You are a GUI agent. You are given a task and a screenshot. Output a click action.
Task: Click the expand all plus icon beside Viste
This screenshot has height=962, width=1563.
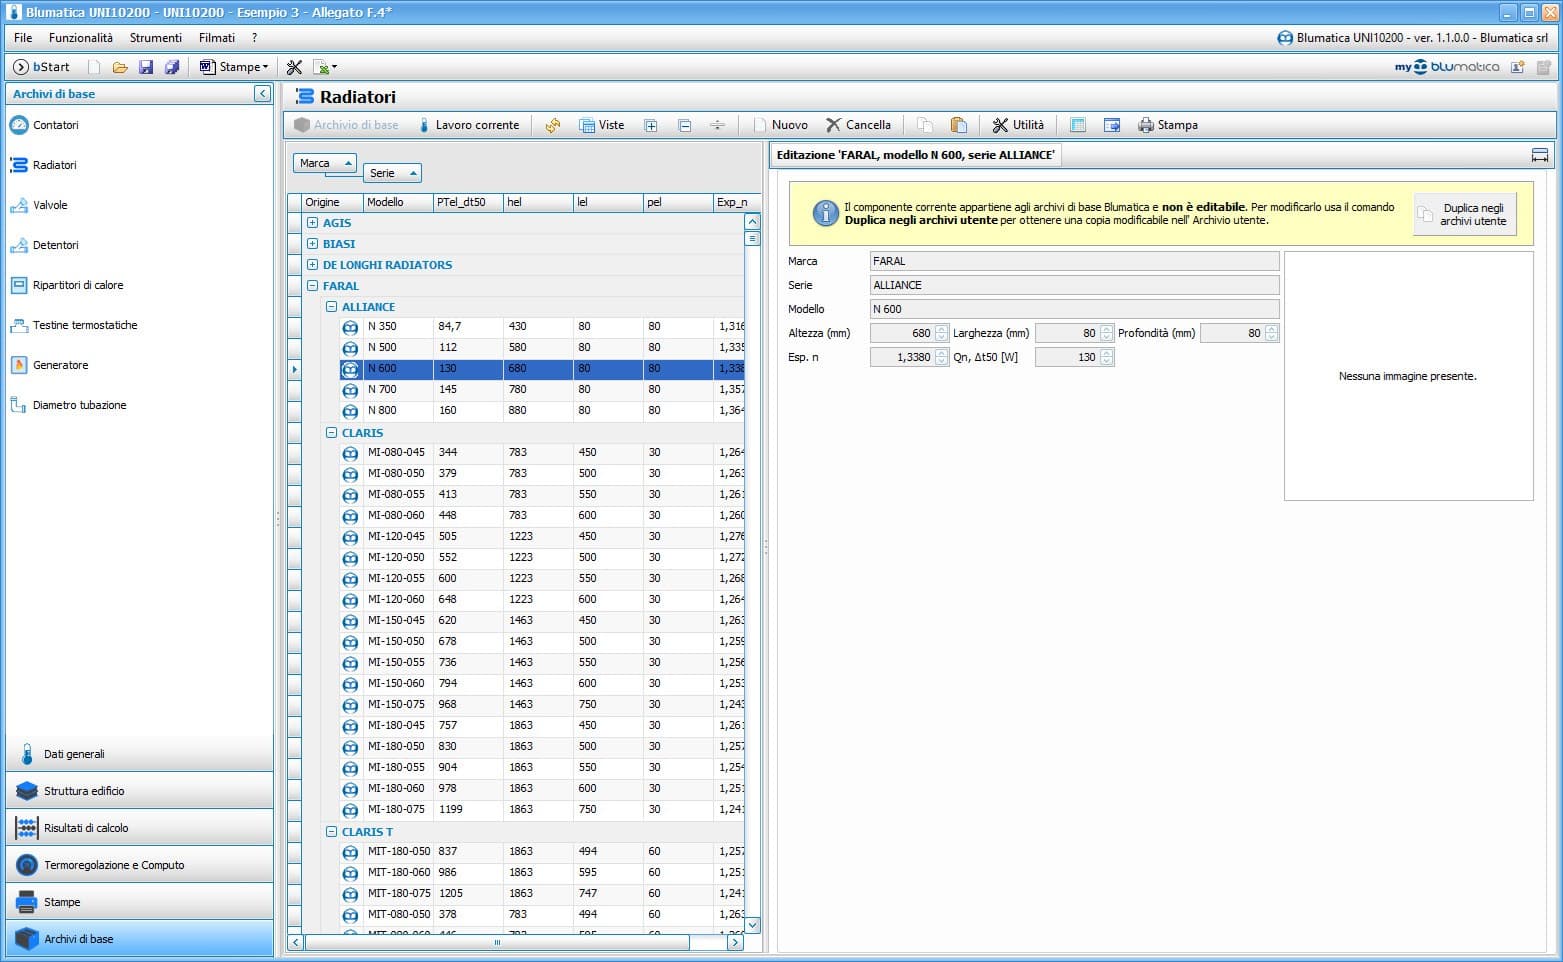651,125
